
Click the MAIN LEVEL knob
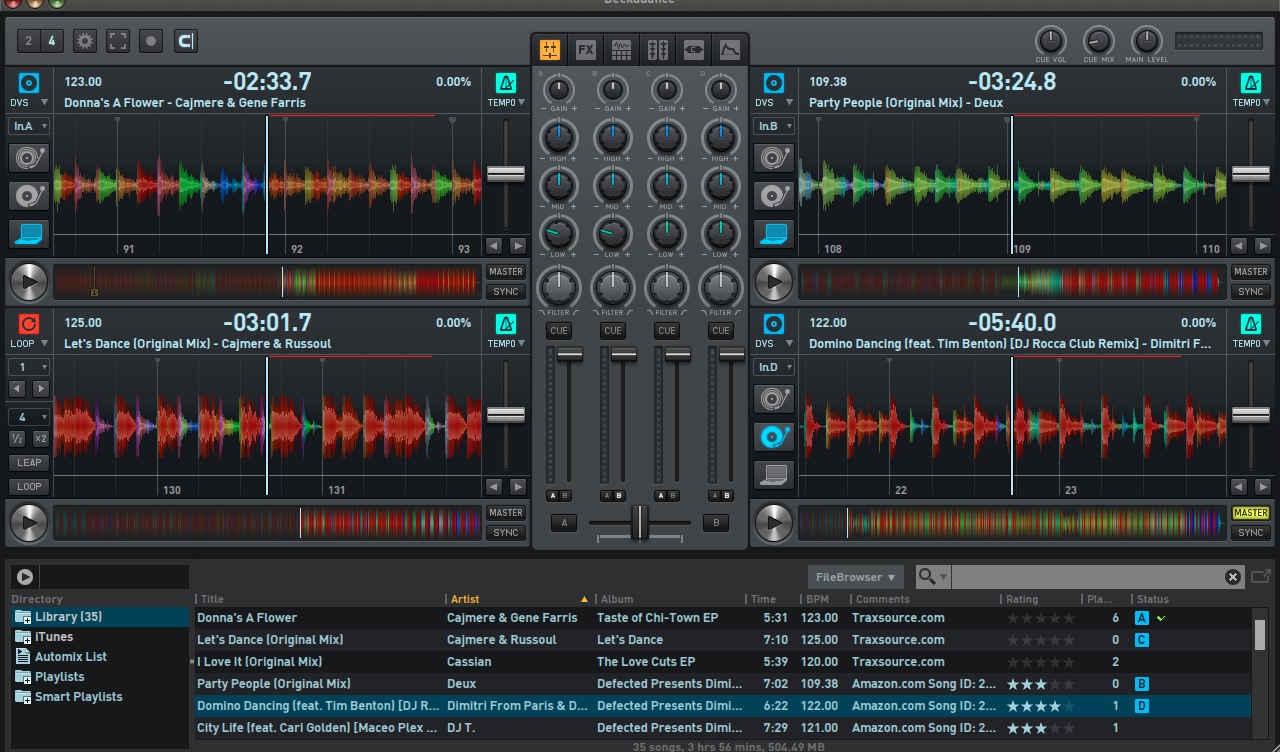pos(1146,41)
